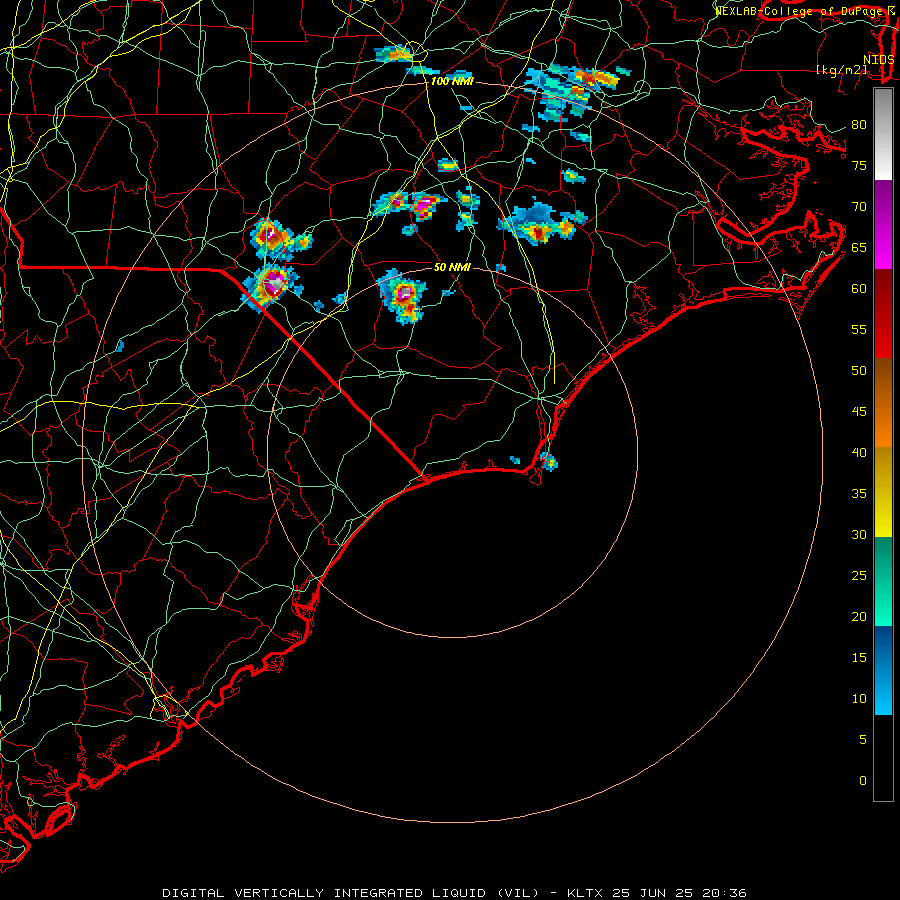
Task: Click the 50 value on the color scale
Action: (859, 370)
